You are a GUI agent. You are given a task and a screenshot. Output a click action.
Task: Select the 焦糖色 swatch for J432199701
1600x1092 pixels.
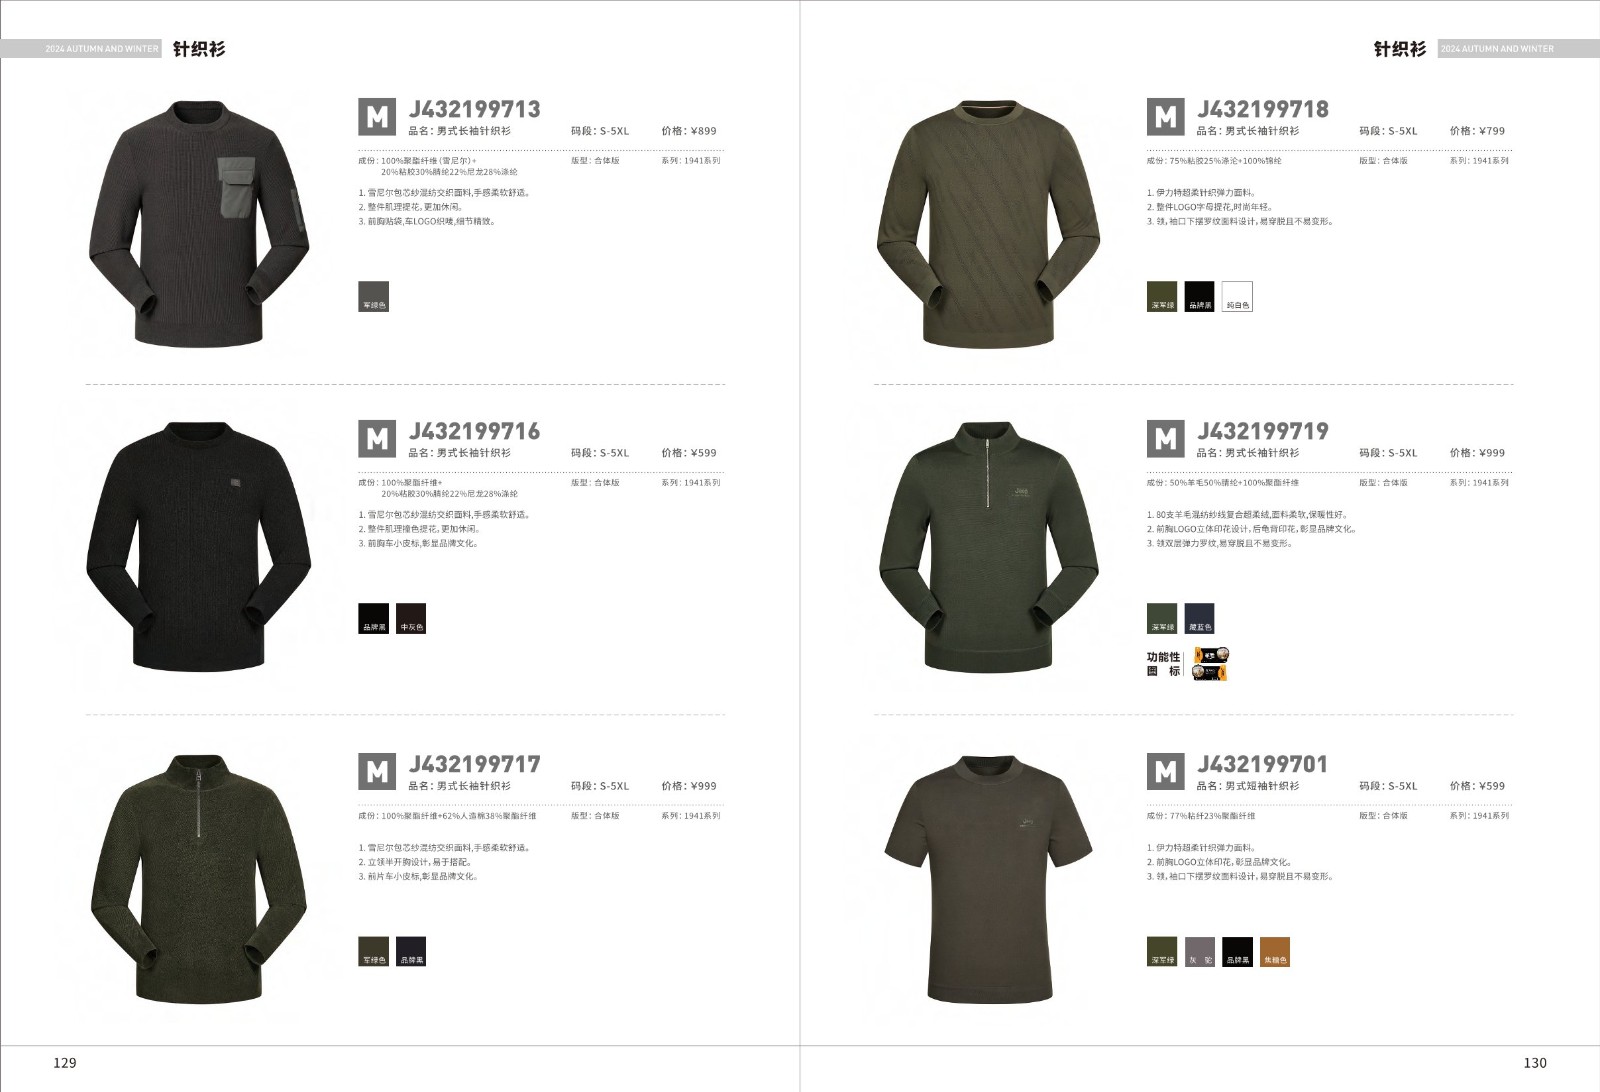pos(1275,951)
